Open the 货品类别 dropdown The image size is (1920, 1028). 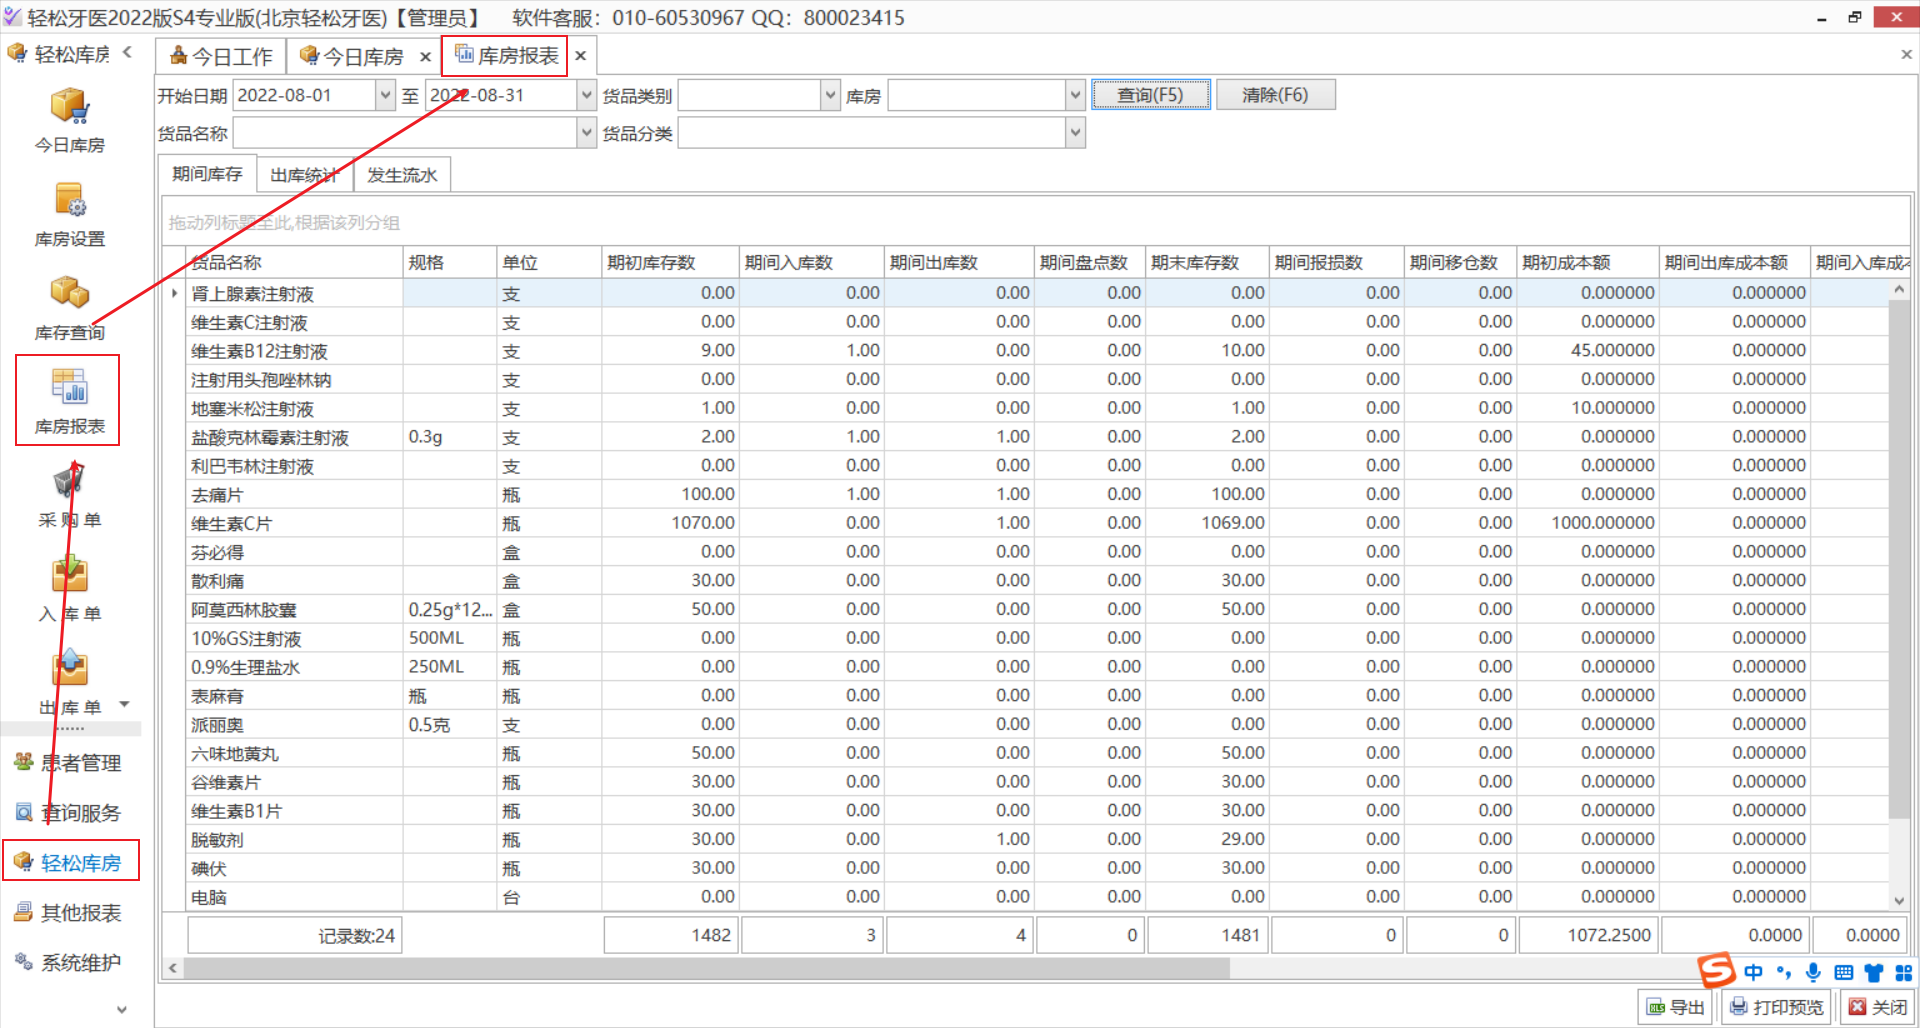pyautogui.click(x=830, y=95)
